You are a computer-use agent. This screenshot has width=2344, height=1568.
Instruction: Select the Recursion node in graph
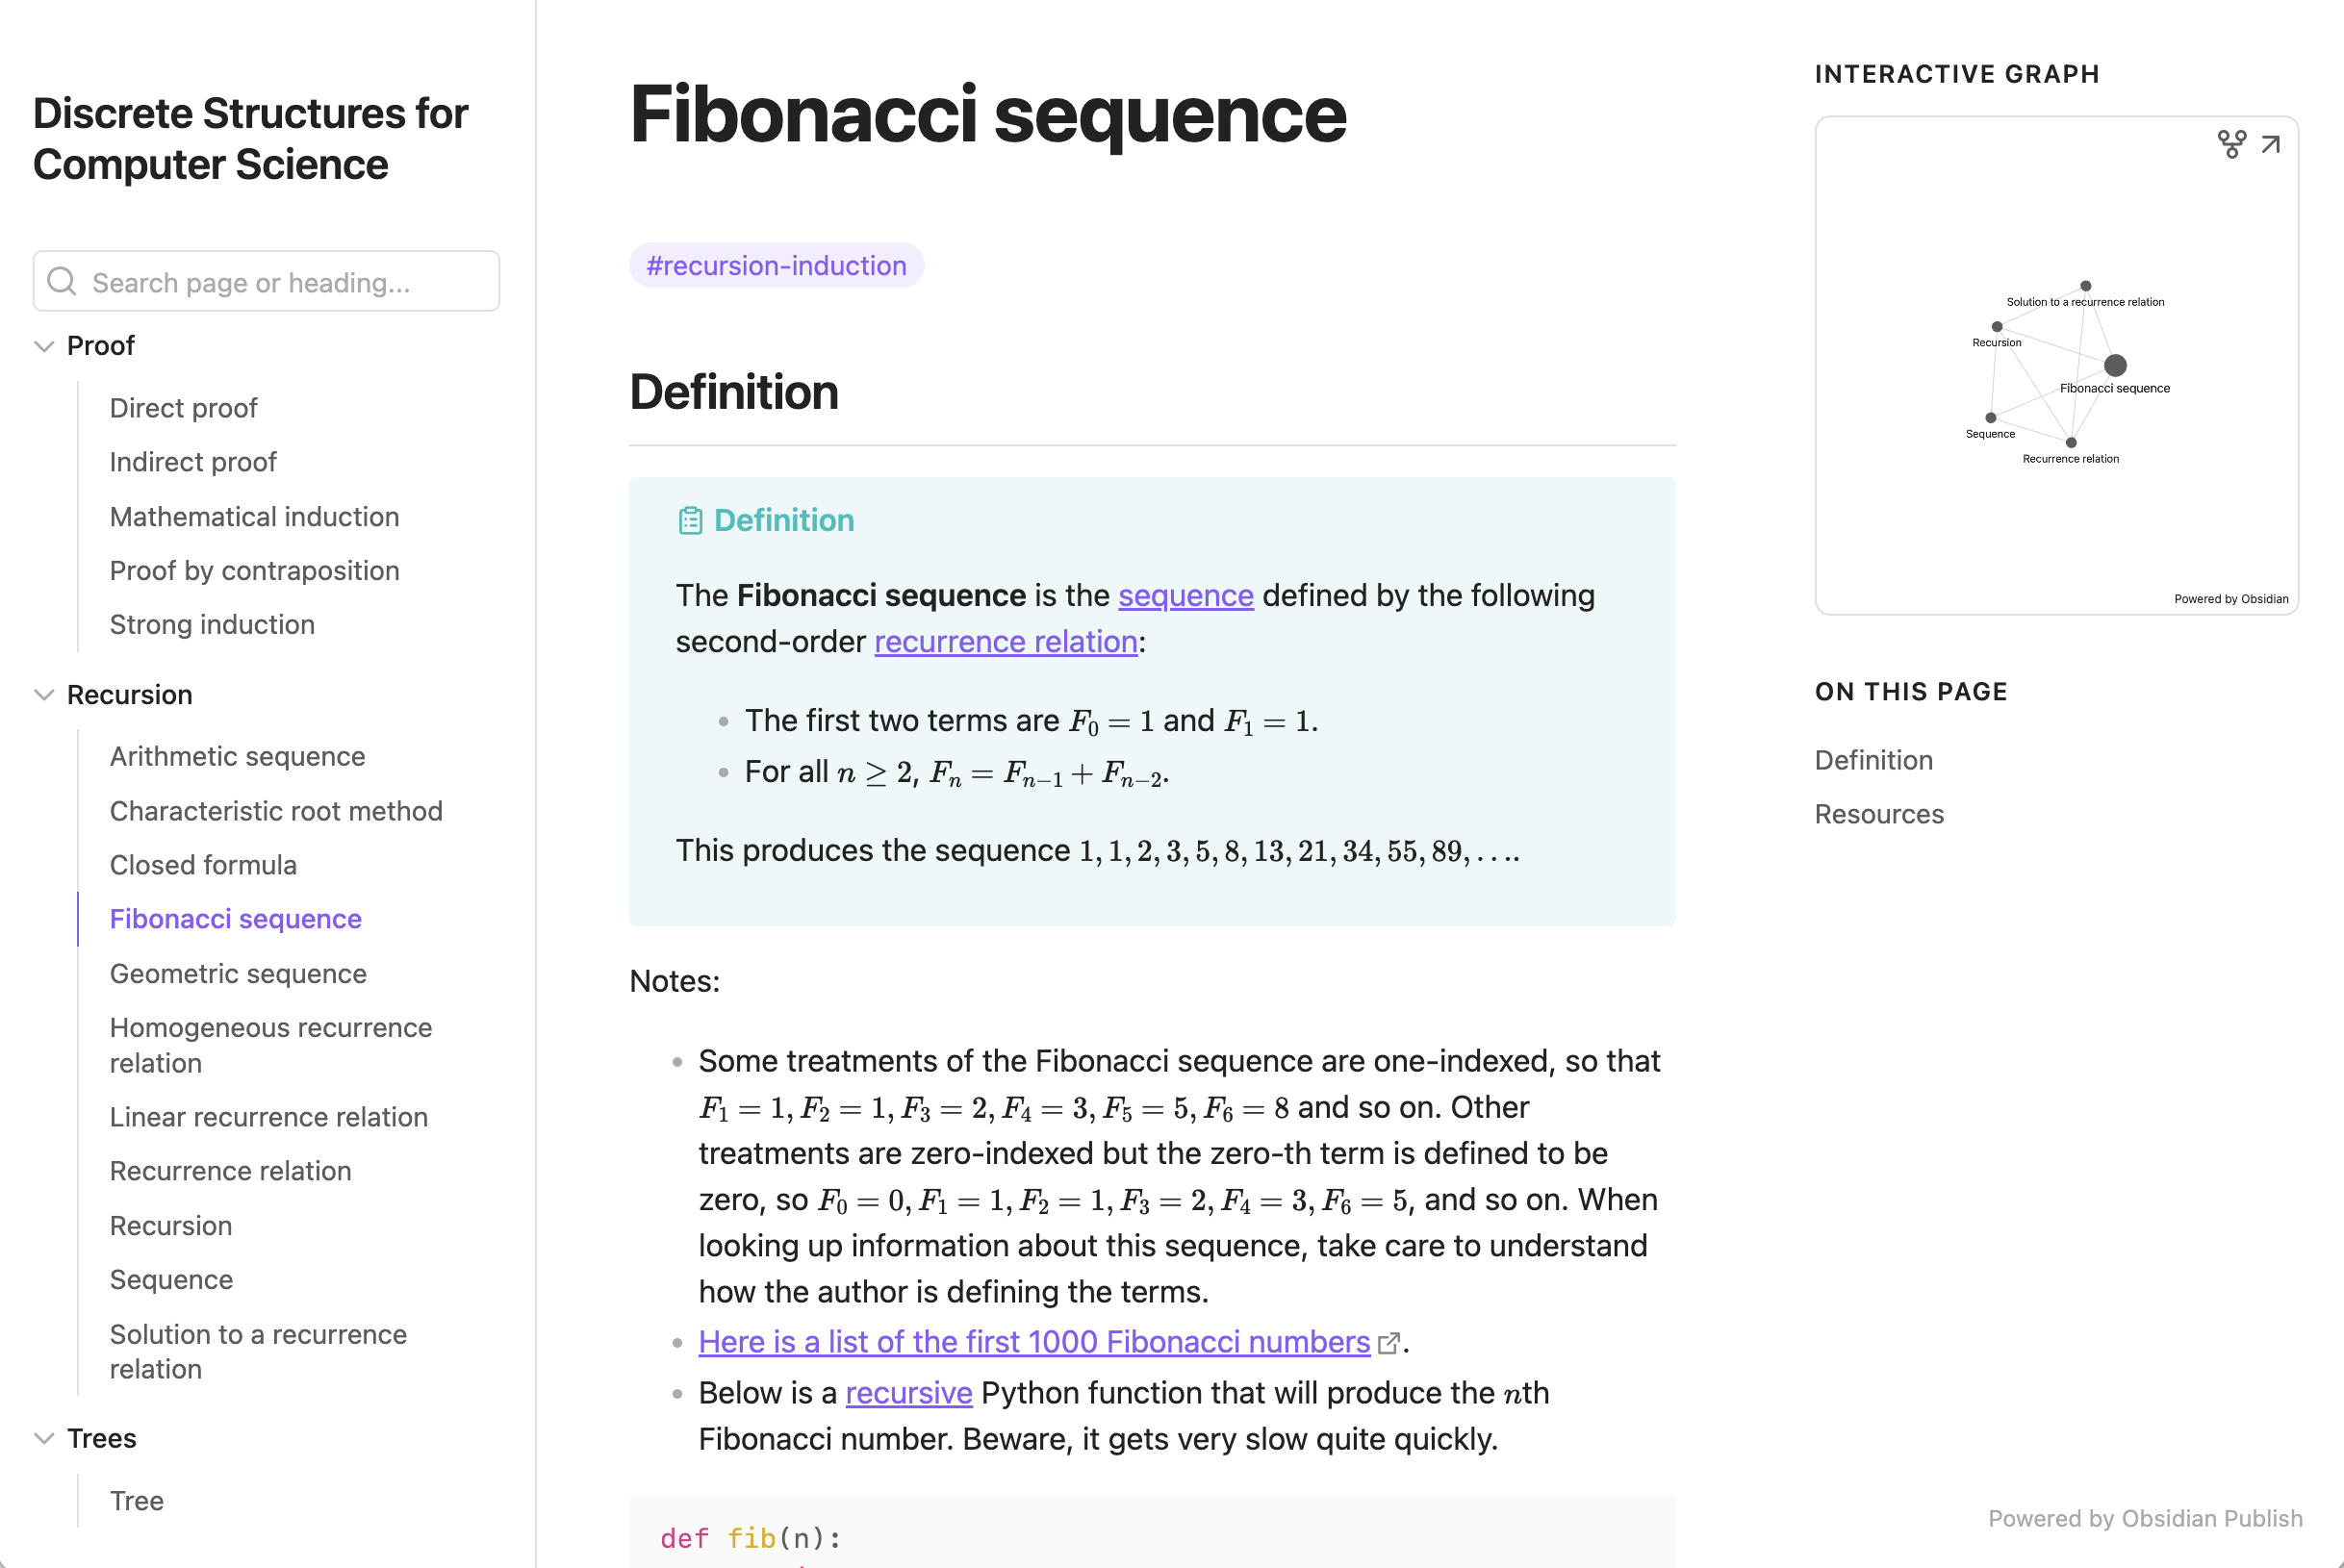[x=1997, y=327]
